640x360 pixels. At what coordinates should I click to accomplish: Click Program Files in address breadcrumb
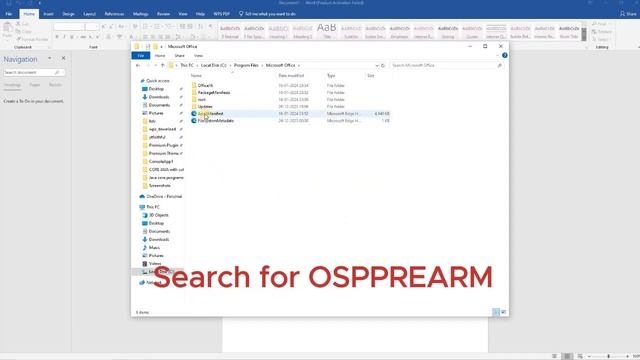246,65
